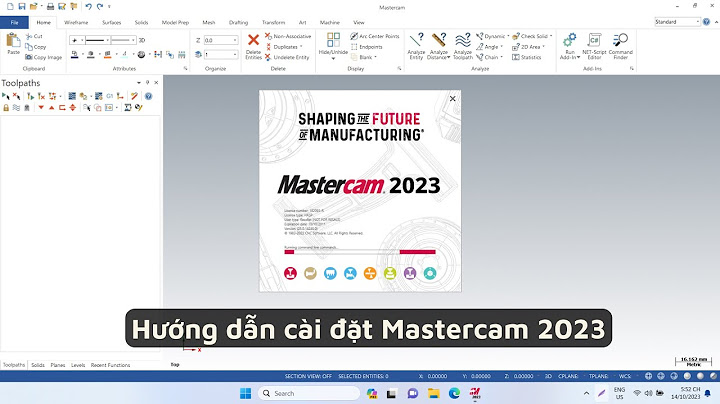Image resolution: width=720 pixels, height=404 pixels.
Task: Open the File menu
Action: (14, 22)
